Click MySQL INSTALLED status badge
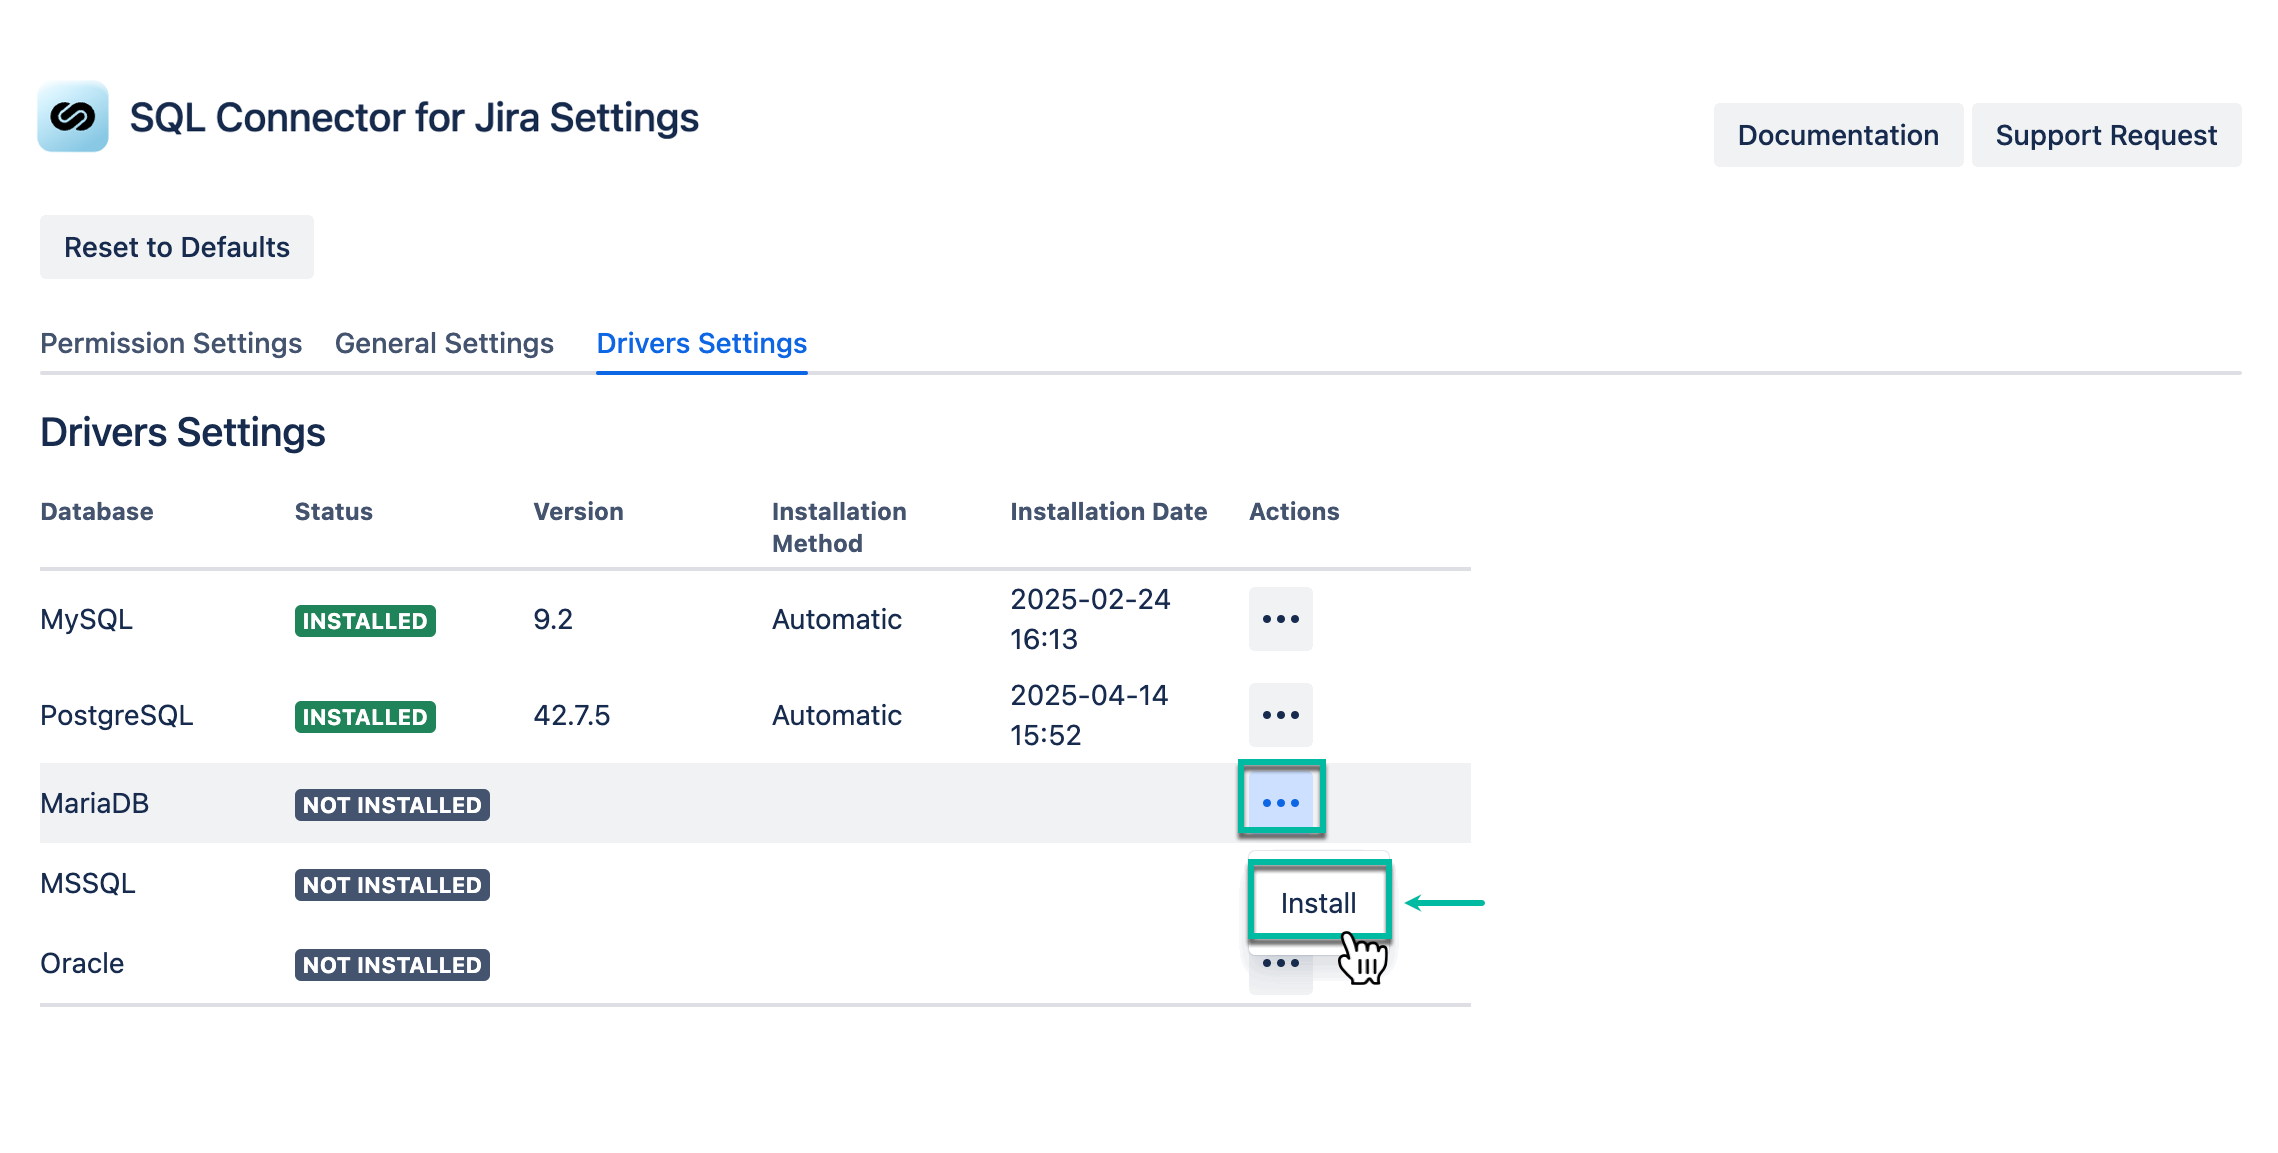Image resolution: width=2278 pixels, height=1153 pixels. [365, 621]
